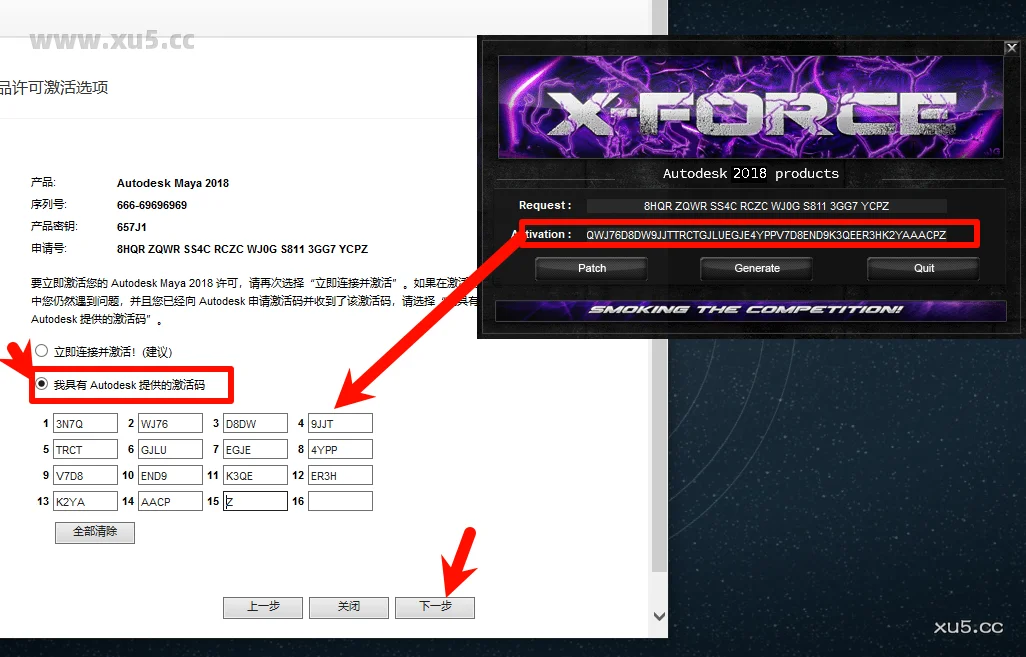Select activation field 8 containing 4YPP

[340, 450]
